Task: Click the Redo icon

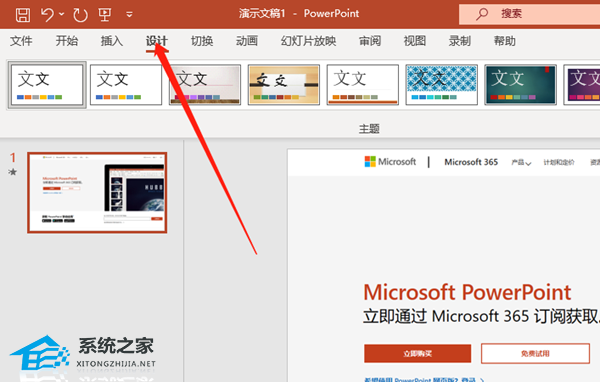Action: pyautogui.click(x=80, y=15)
